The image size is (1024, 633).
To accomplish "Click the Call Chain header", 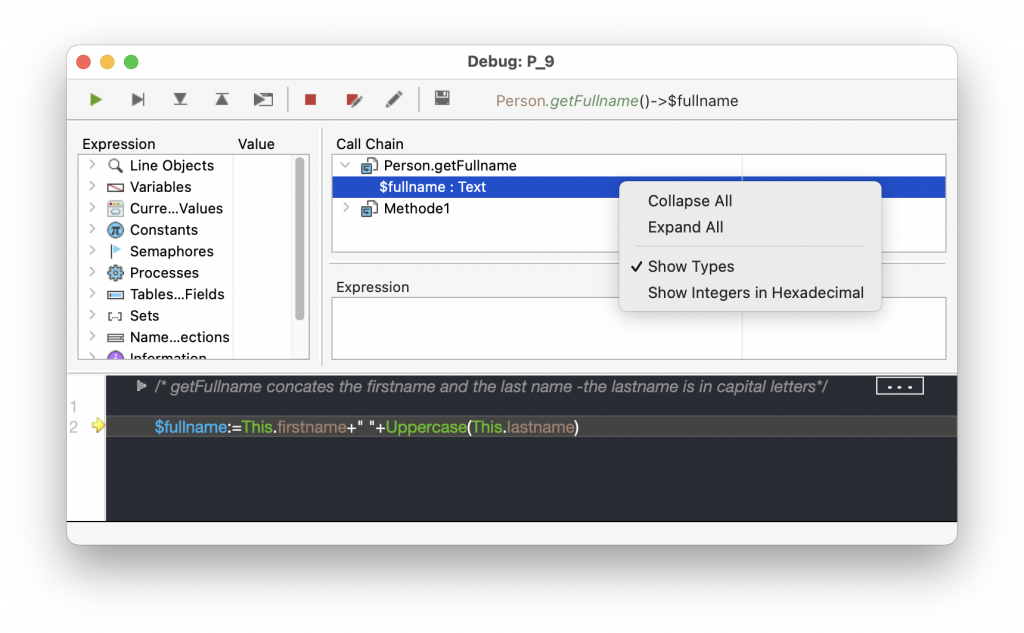I will 370,144.
